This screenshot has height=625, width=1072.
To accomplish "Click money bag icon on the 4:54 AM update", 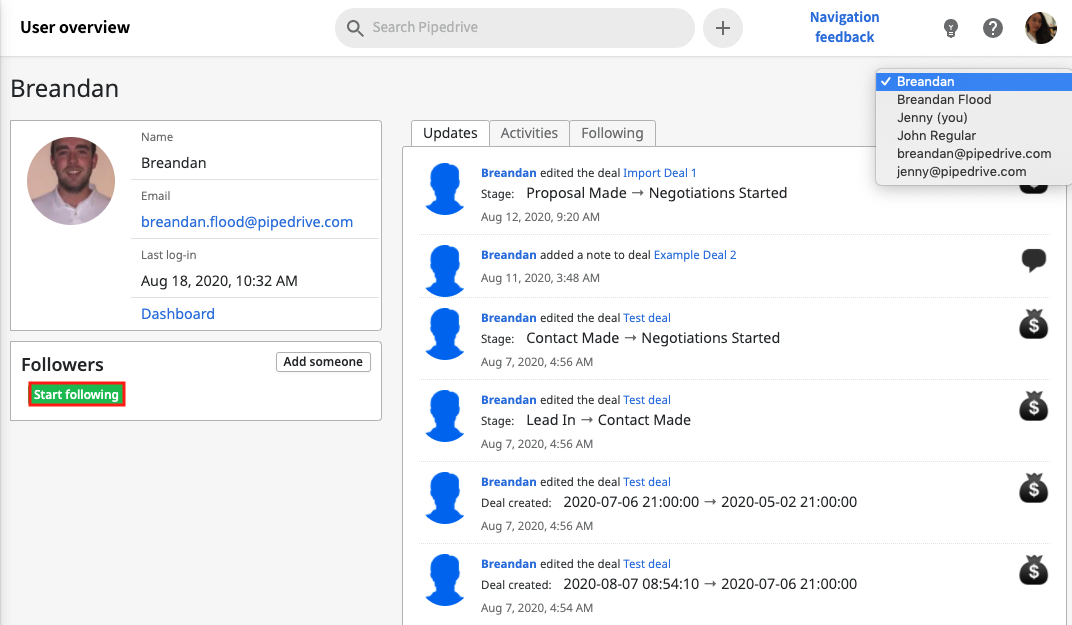I will coord(1034,570).
